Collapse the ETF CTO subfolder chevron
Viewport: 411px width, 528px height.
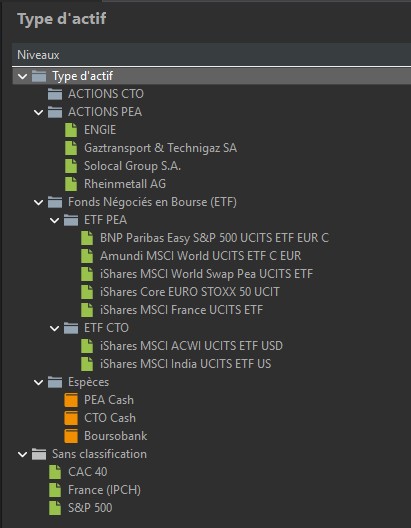55,328
